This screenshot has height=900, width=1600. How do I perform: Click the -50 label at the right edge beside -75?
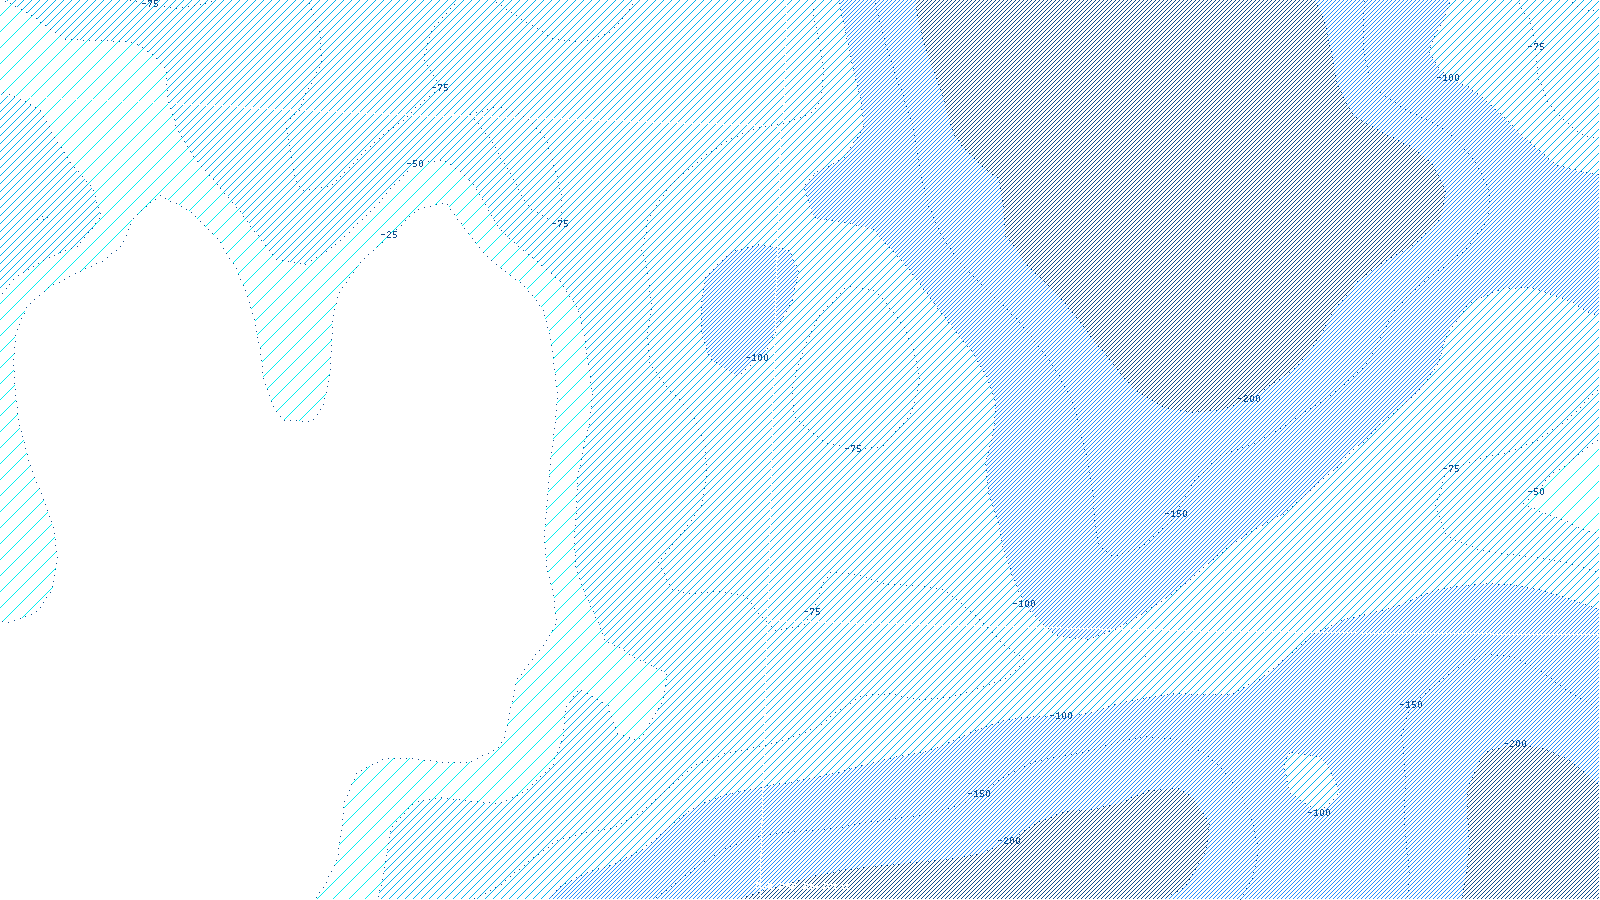tap(1536, 492)
